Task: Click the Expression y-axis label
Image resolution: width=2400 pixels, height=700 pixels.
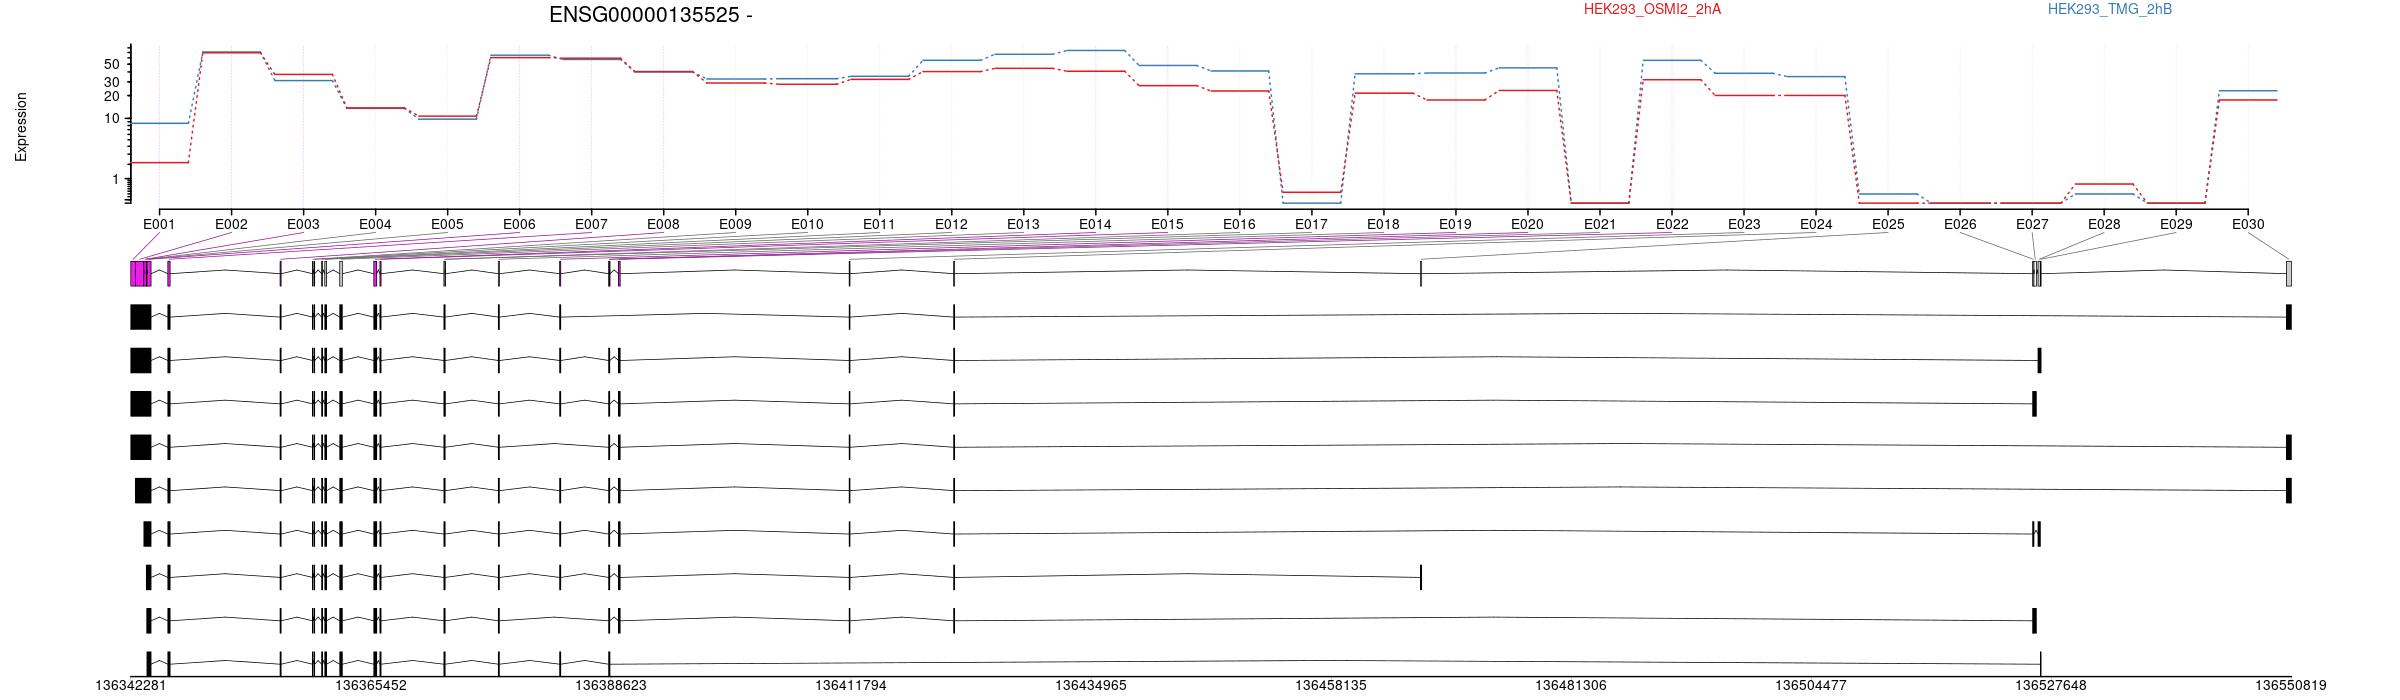Action: point(21,127)
